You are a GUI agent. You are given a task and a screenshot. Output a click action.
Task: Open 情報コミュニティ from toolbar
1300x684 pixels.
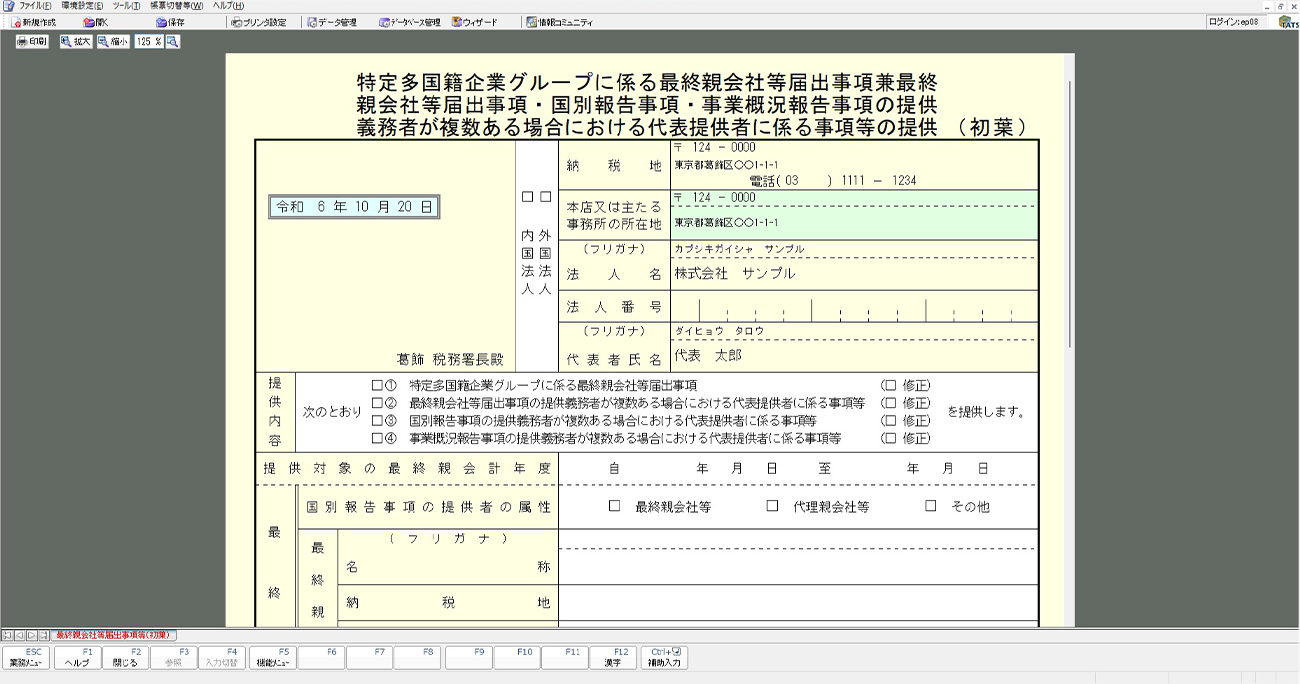559,22
